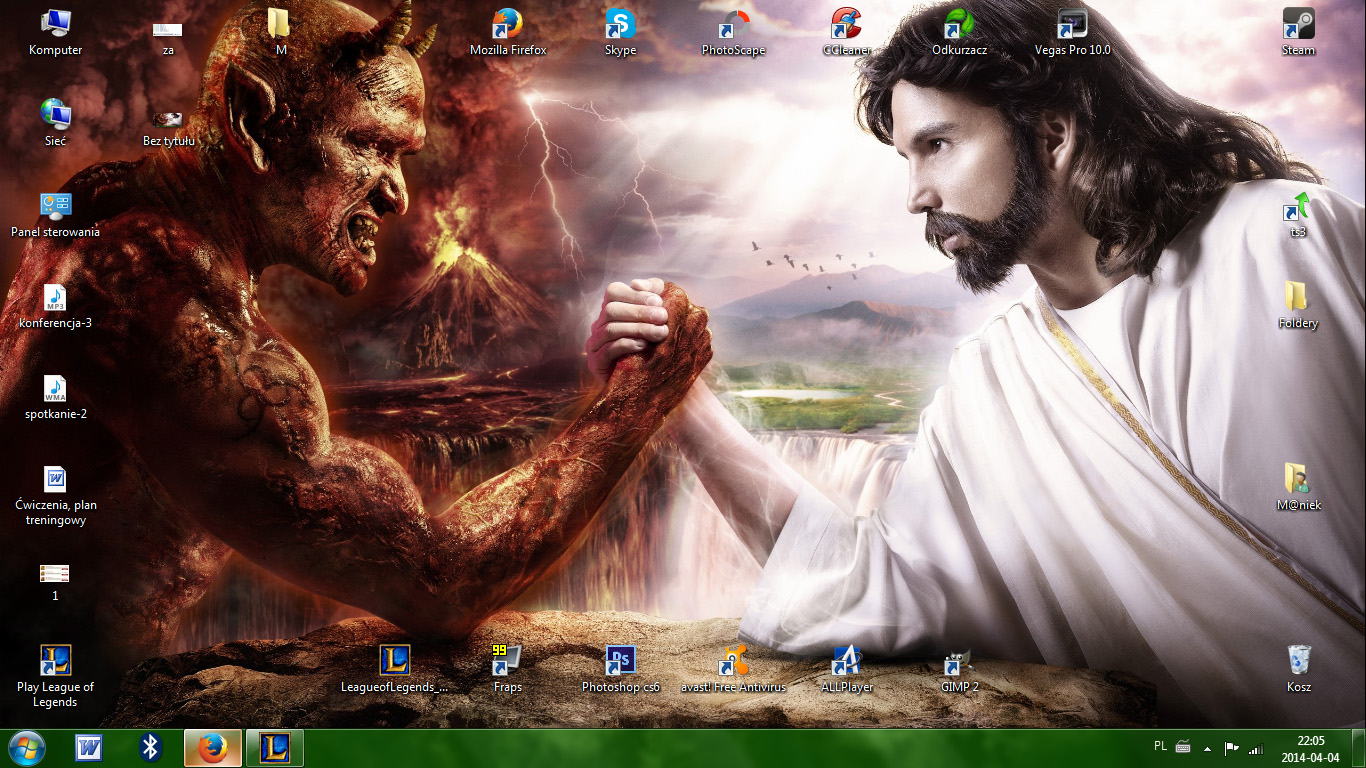The width and height of the screenshot is (1366, 768).
Task: Select the 'Ćwiczenia, plan treningowy' Word document
Action: 55,494
